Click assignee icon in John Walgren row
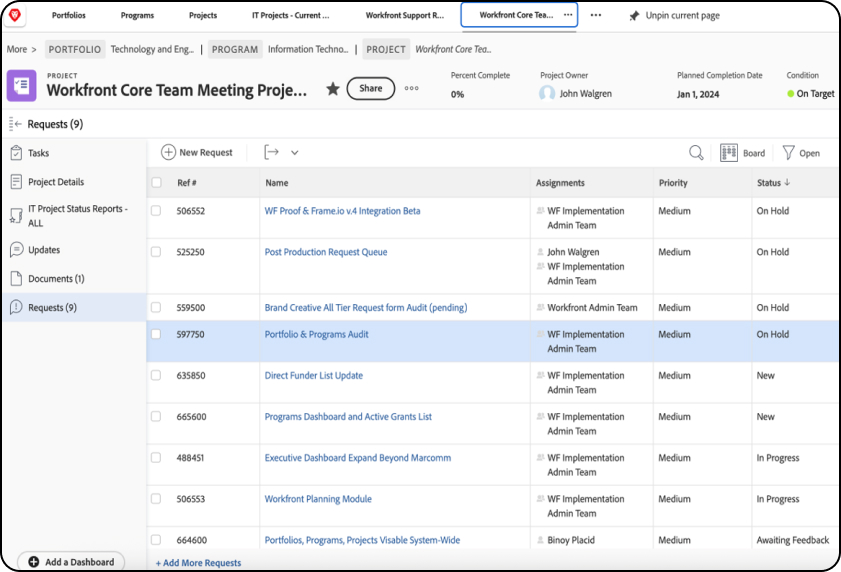The image size is (841, 572). point(540,252)
